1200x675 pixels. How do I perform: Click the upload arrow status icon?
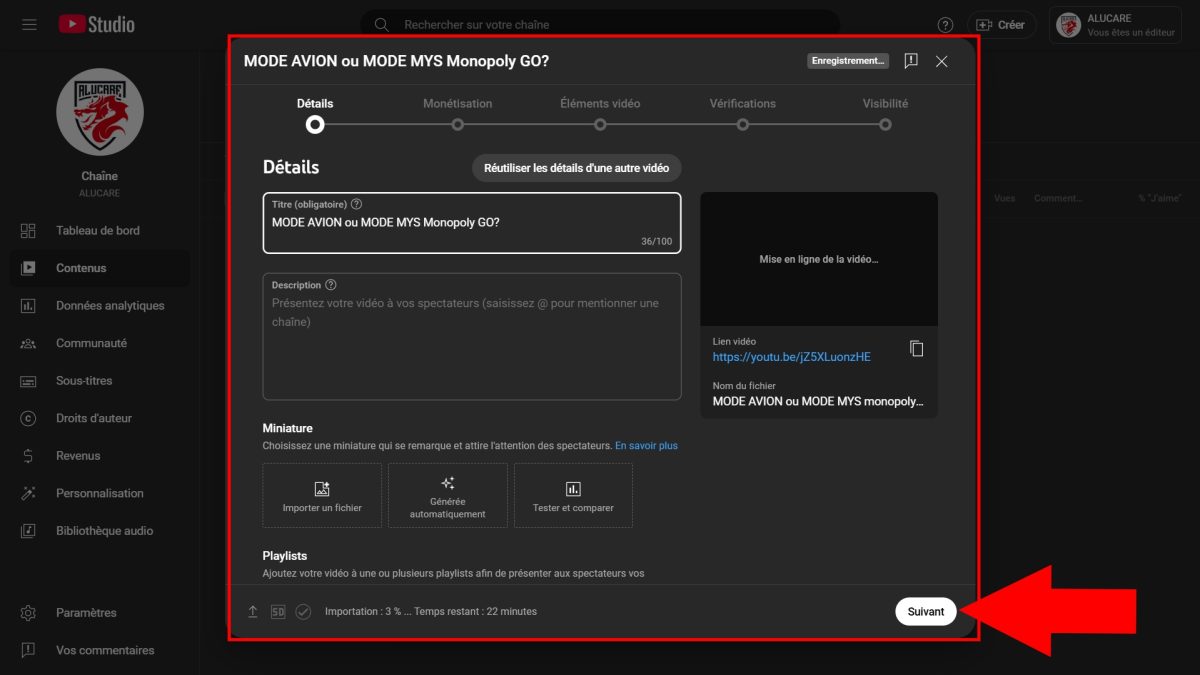point(253,611)
